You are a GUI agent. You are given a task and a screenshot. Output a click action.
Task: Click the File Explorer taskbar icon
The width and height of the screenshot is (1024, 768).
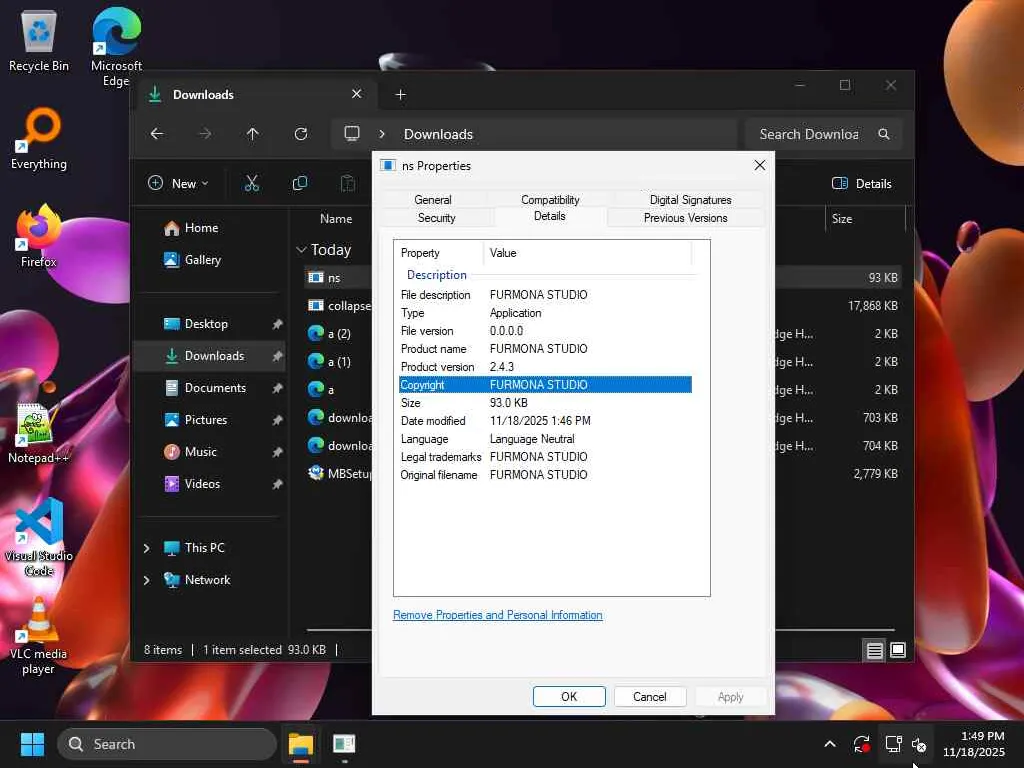coord(301,744)
